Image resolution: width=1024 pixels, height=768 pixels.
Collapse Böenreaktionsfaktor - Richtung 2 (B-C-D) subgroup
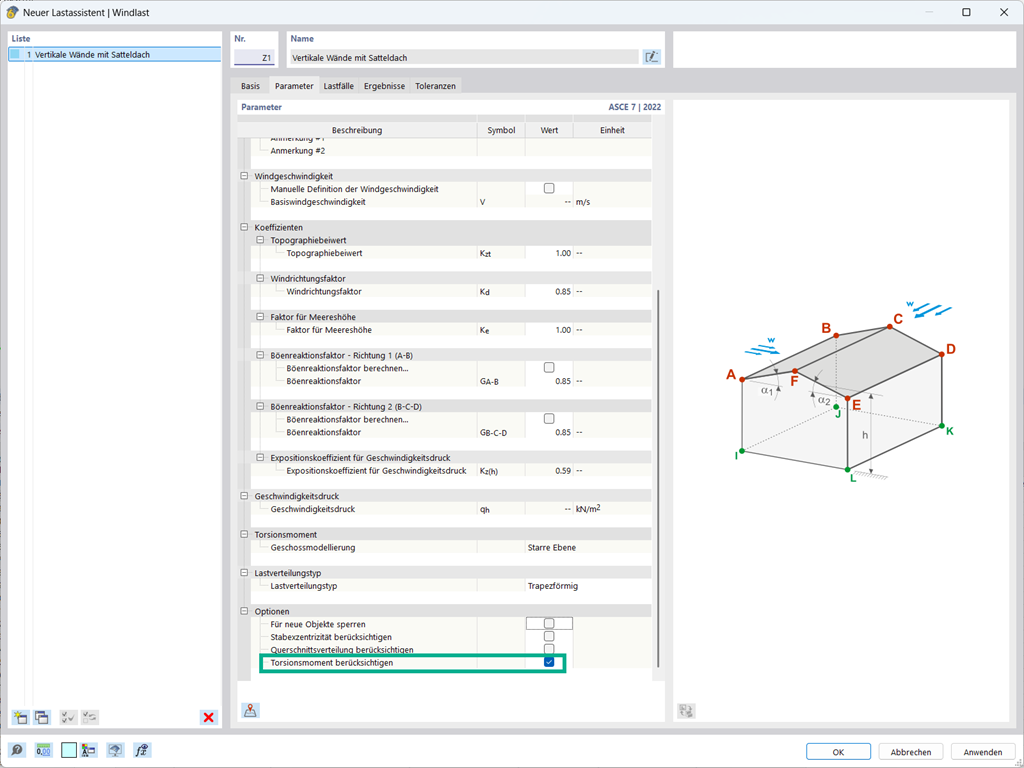point(260,406)
